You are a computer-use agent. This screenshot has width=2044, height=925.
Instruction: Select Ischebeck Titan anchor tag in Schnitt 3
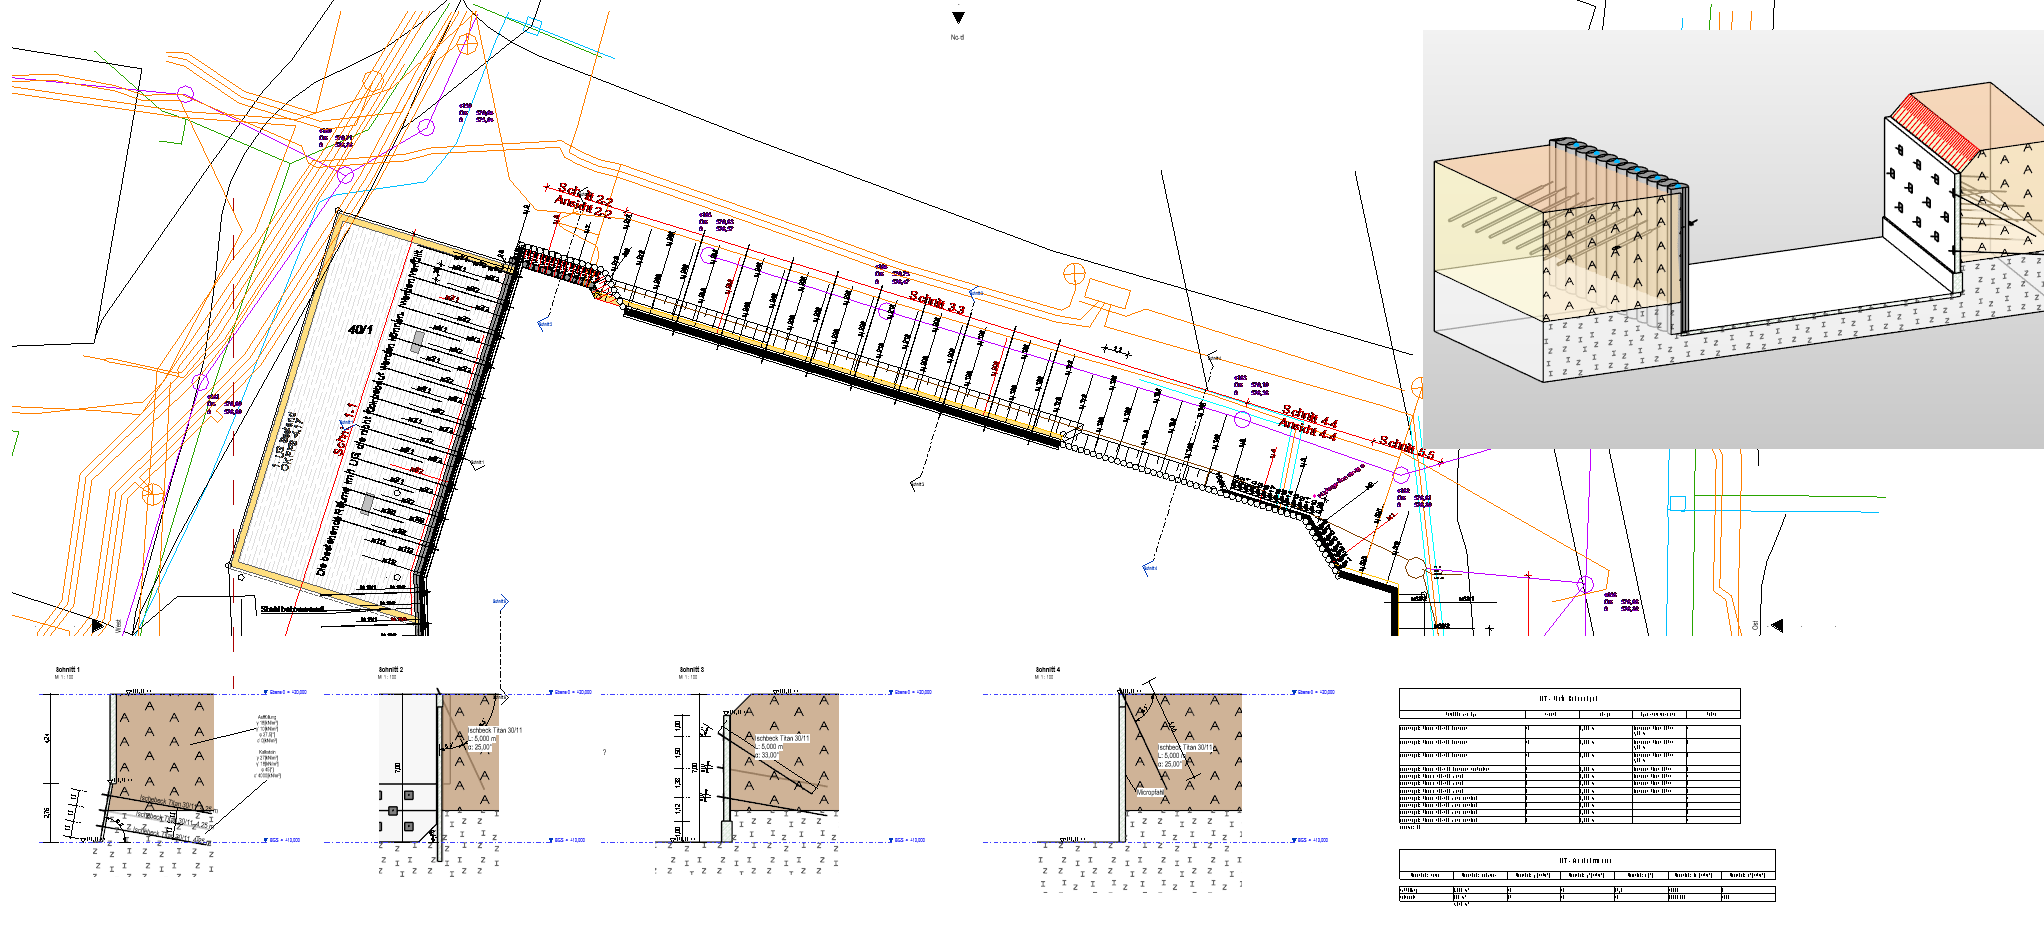(x=782, y=738)
